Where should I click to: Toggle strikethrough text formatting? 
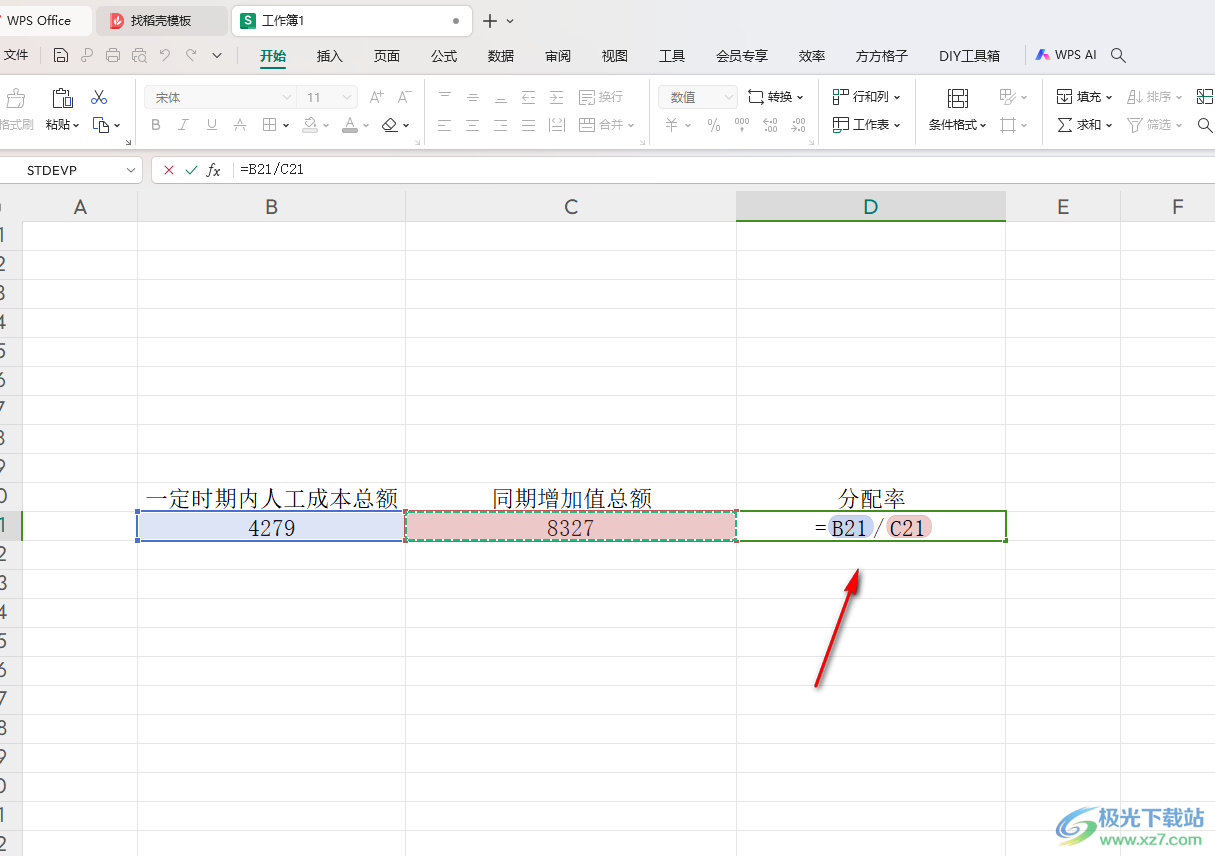coord(239,125)
